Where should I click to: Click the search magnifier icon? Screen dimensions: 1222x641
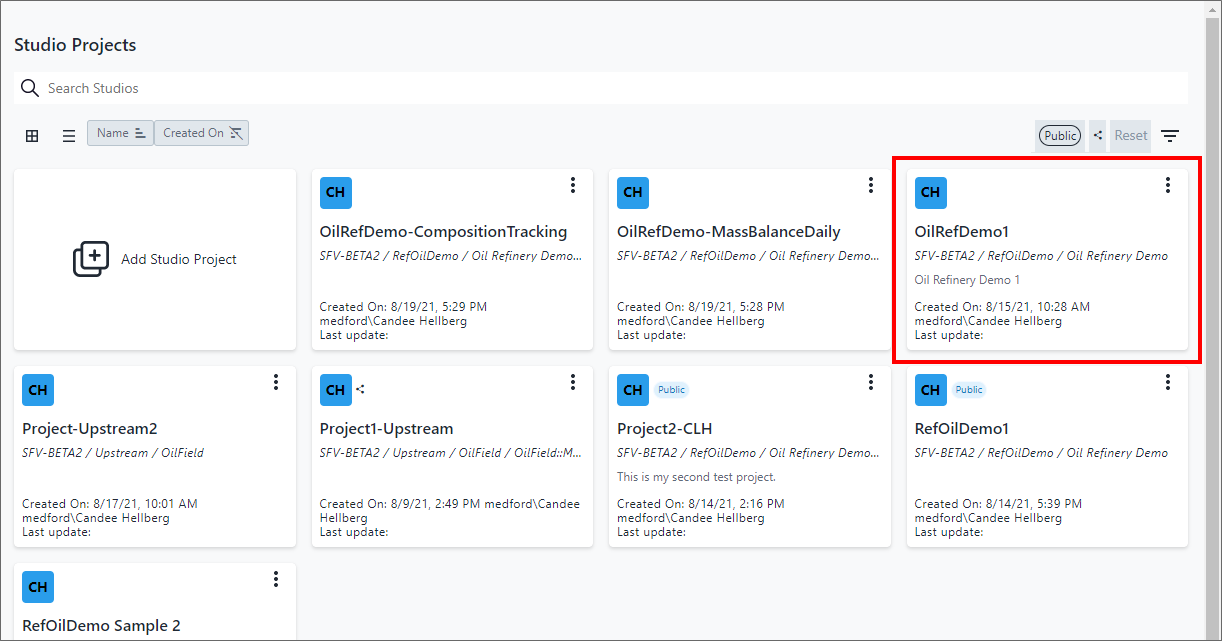coord(30,88)
